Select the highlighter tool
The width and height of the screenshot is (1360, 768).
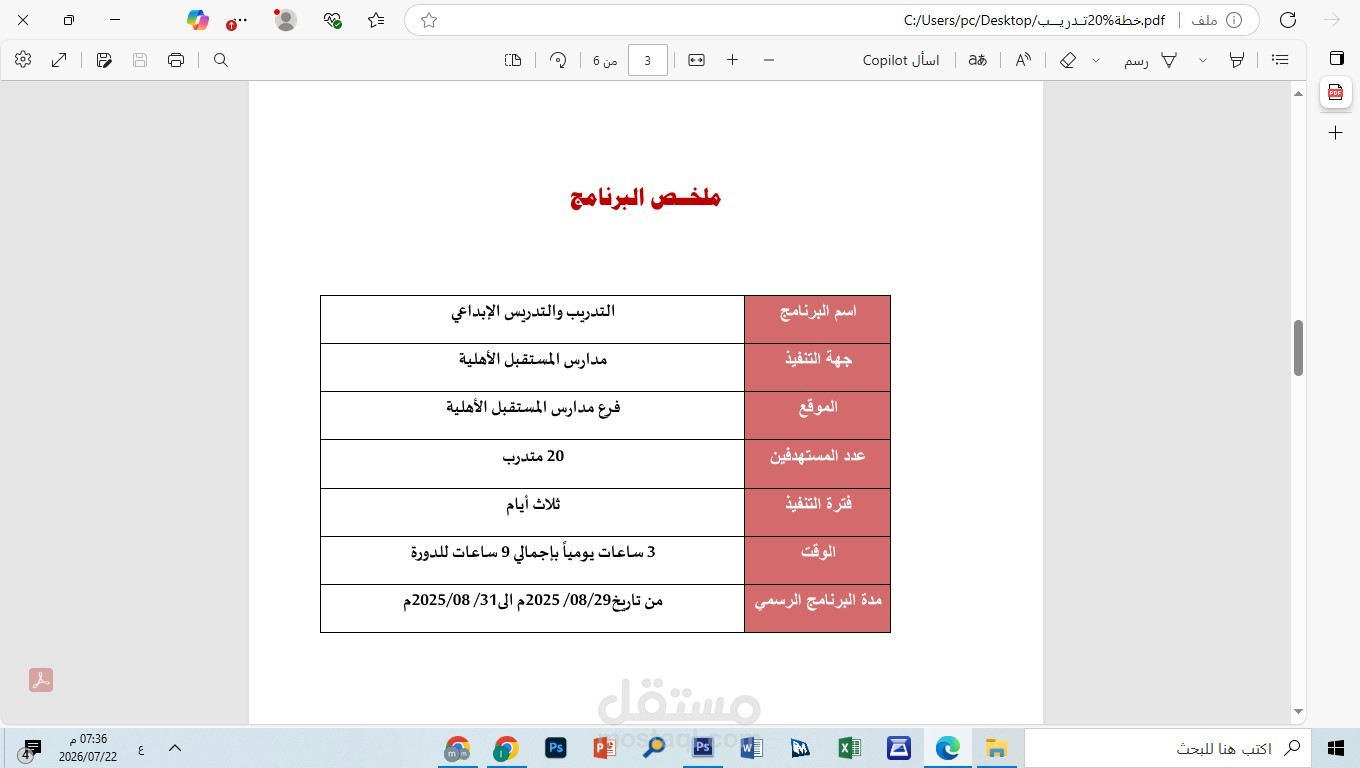tap(1237, 60)
